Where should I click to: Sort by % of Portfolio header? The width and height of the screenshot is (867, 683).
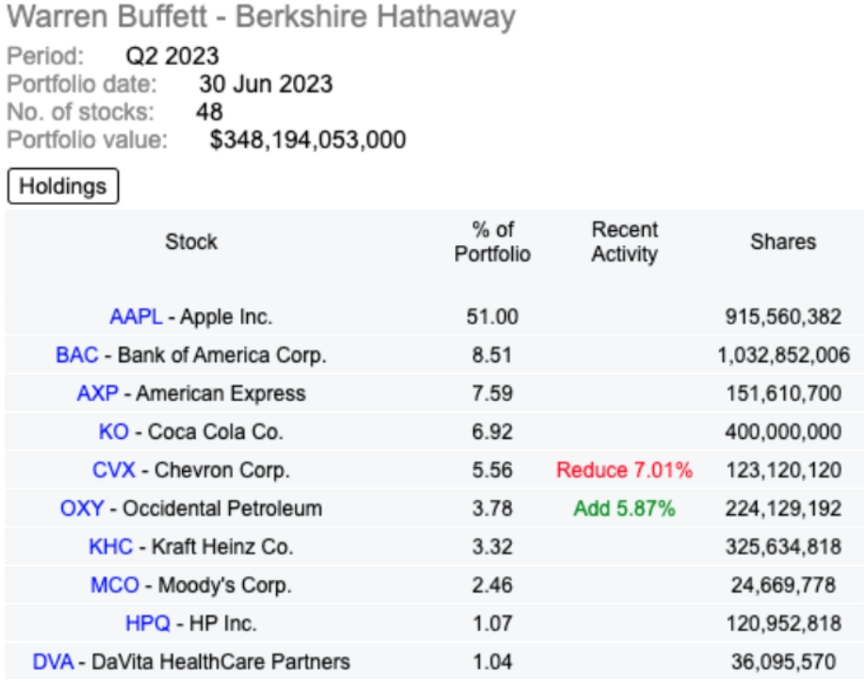(x=492, y=242)
